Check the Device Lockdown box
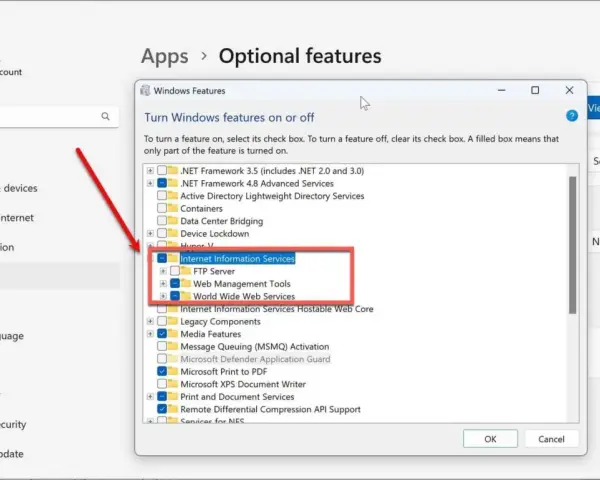Screen dimensions: 600x480 click(x=162, y=233)
